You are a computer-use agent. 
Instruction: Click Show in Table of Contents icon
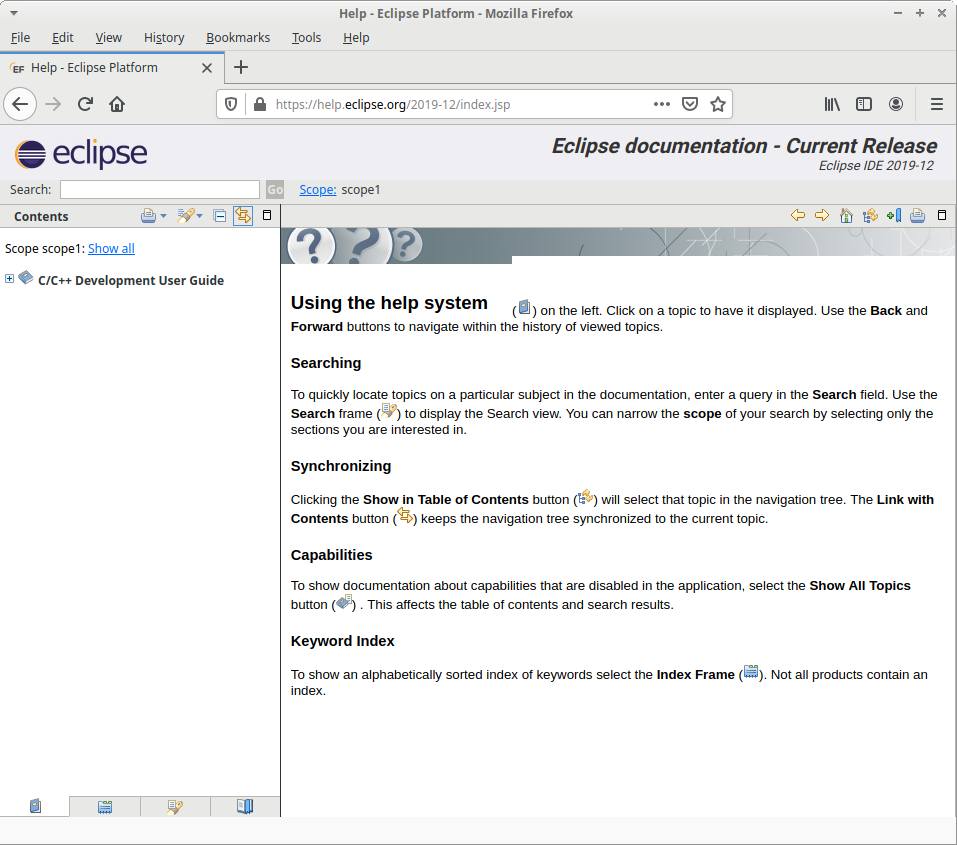point(870,216)
